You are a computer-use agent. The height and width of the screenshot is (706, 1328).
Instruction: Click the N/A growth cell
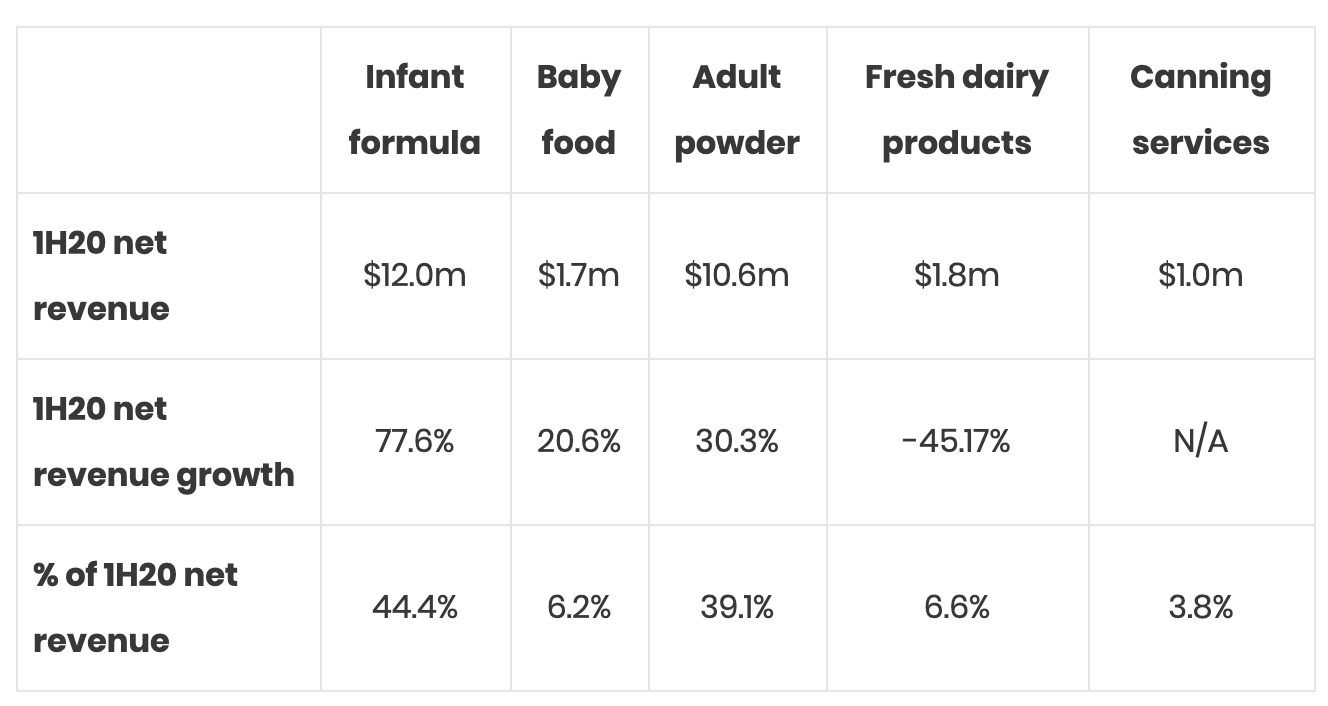point(1200,441)
